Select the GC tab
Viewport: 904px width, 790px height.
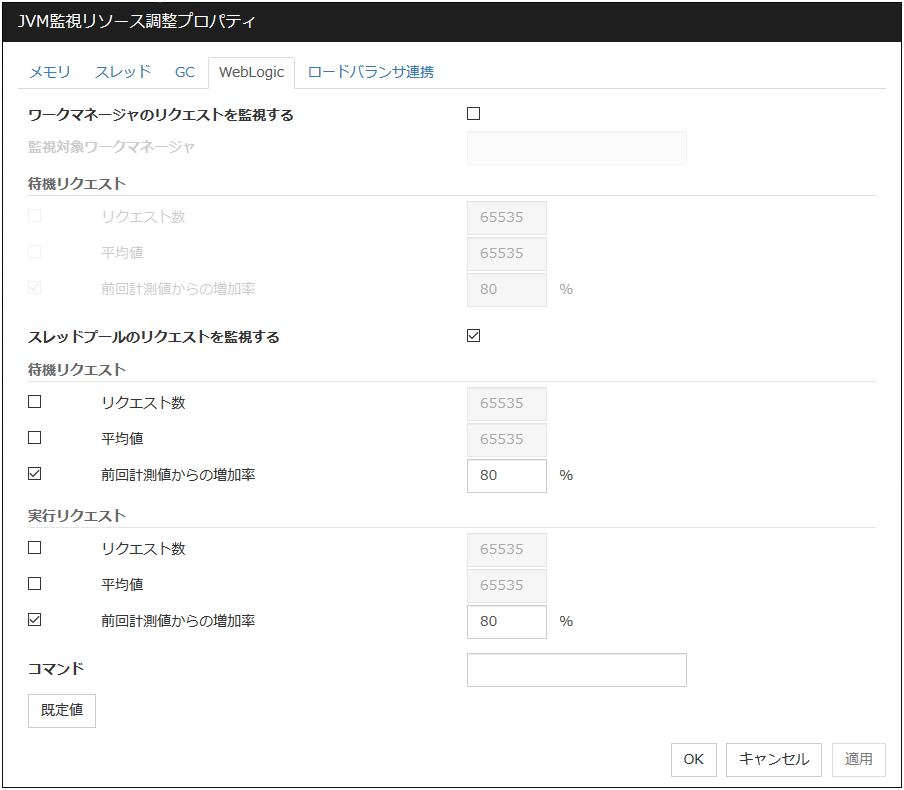(185, 72)
